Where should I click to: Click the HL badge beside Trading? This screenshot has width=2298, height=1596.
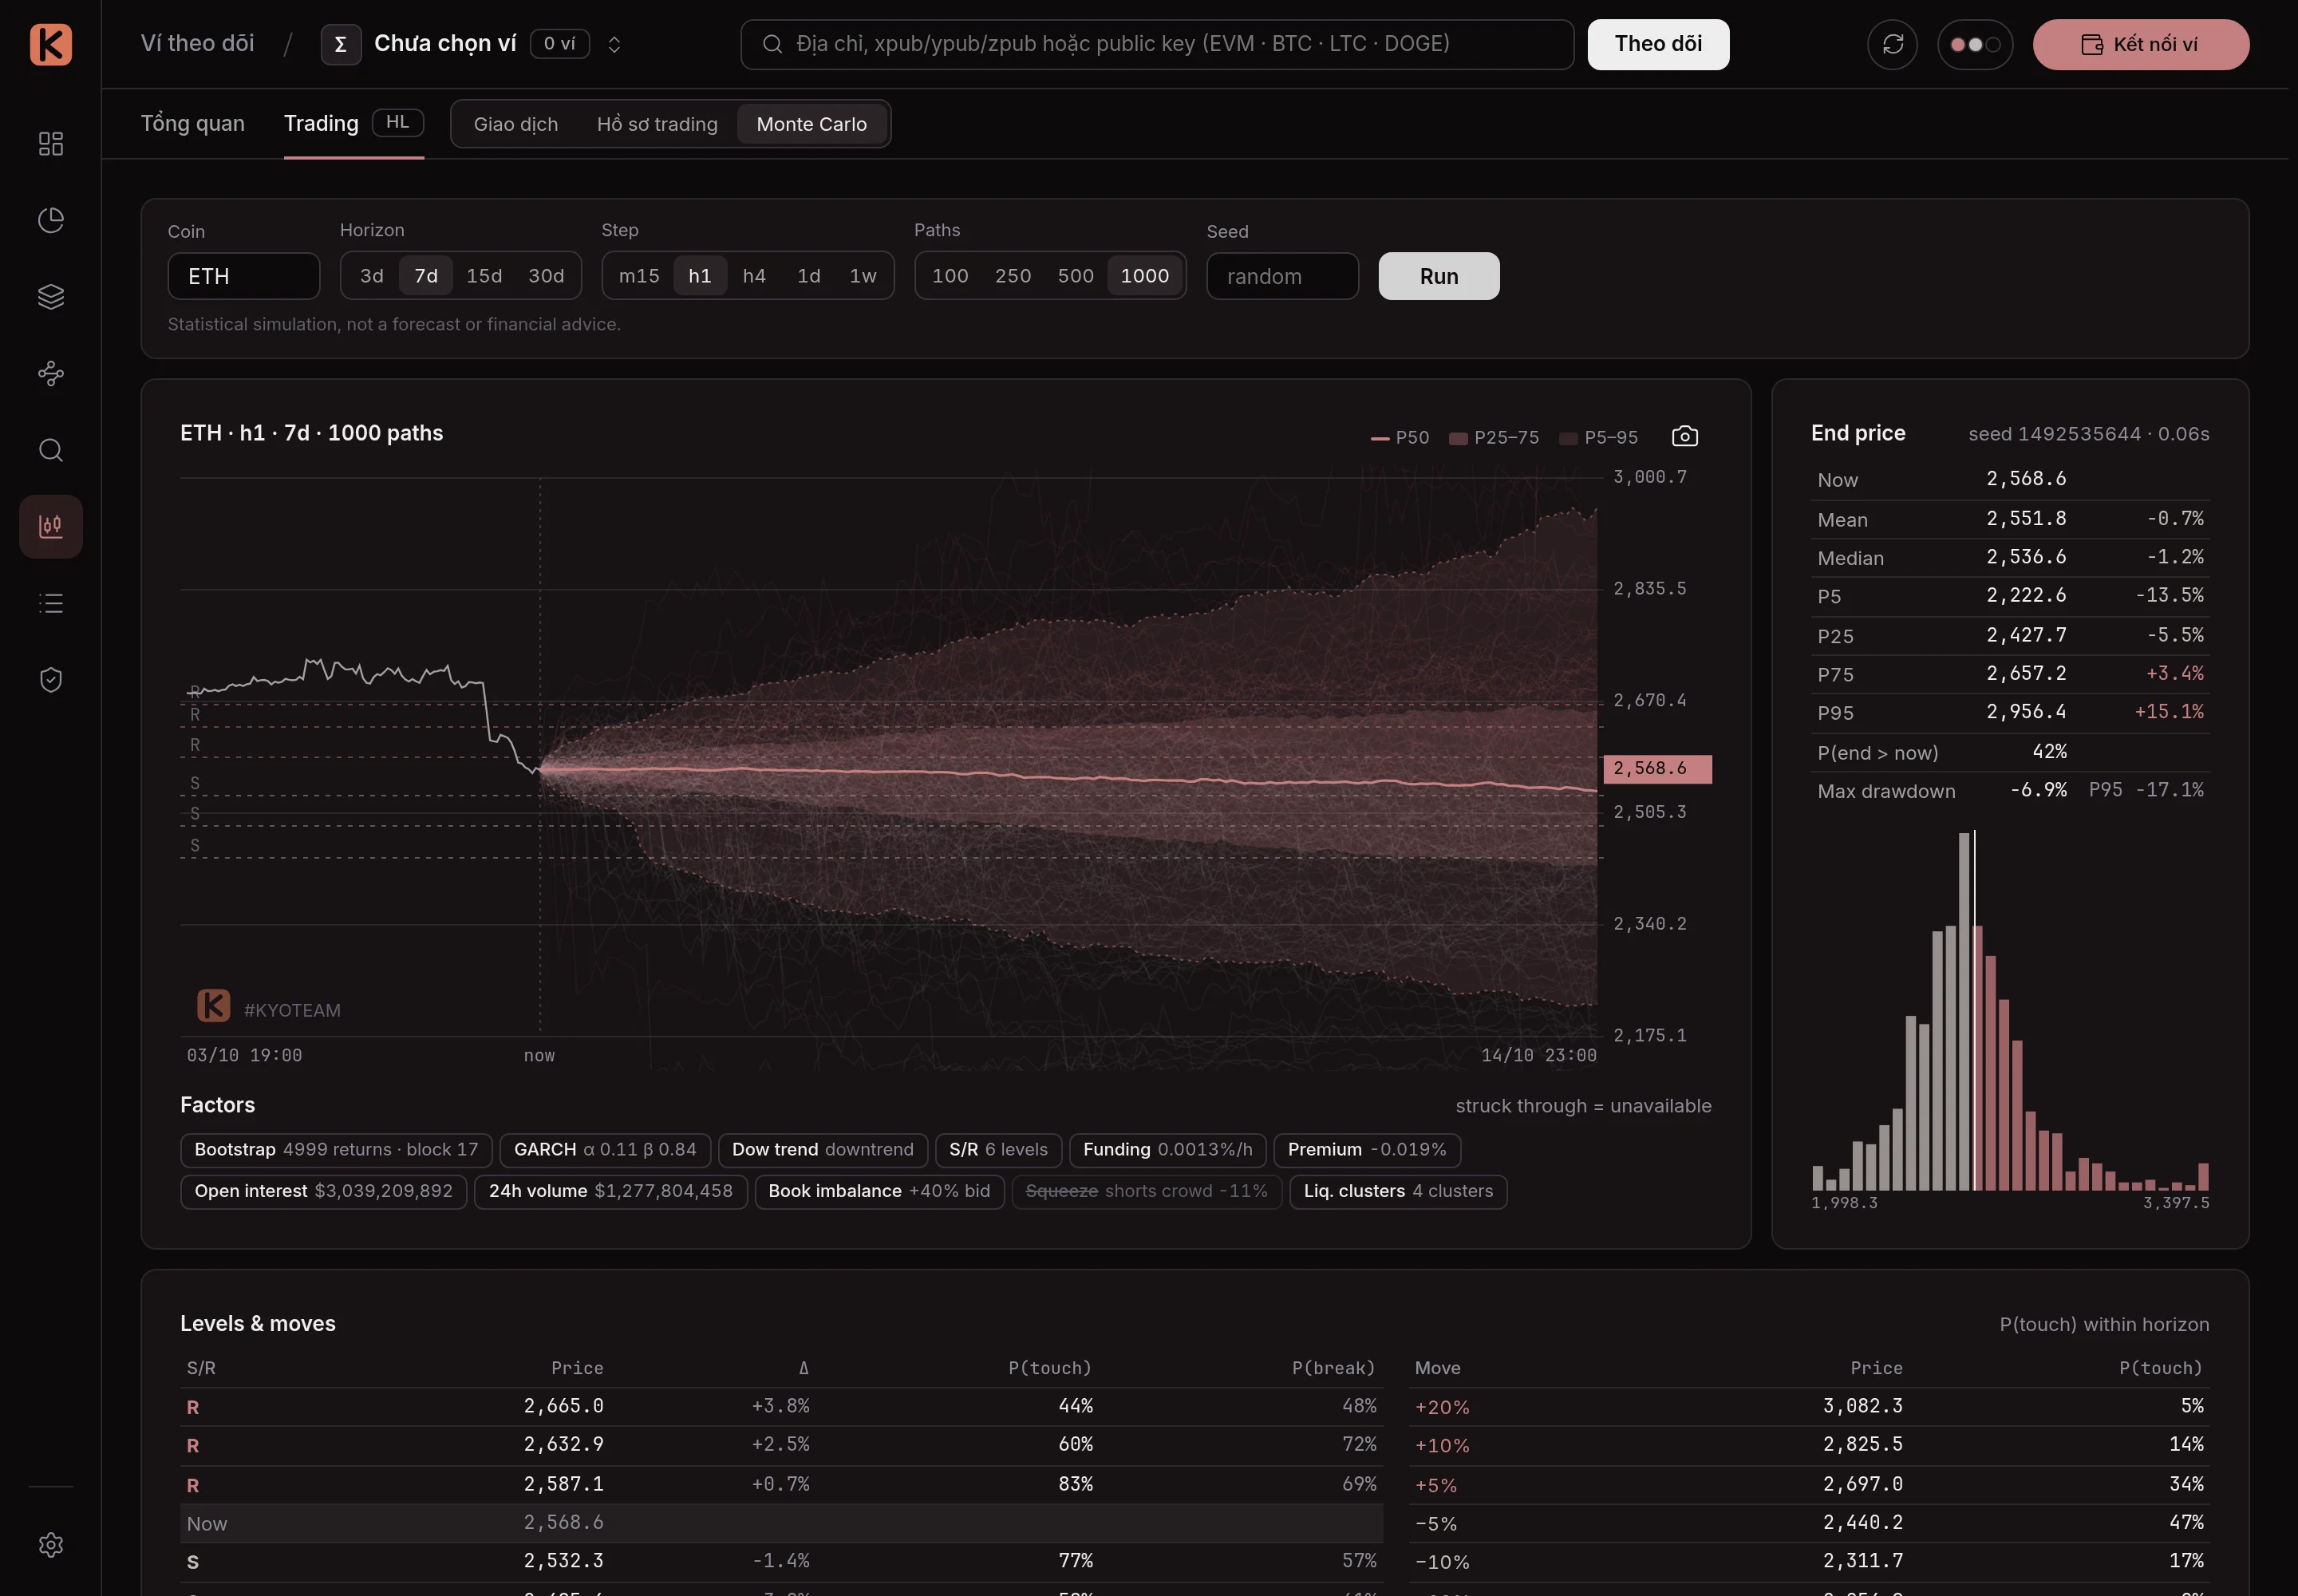398,122
